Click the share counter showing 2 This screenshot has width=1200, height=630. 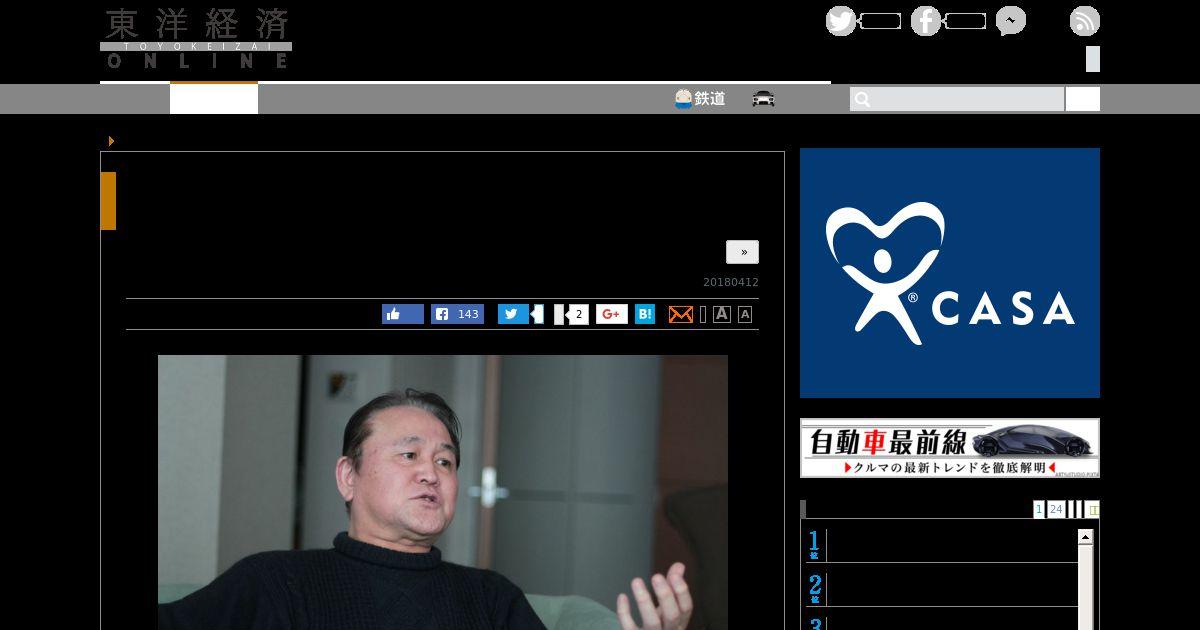coord(576,314)
